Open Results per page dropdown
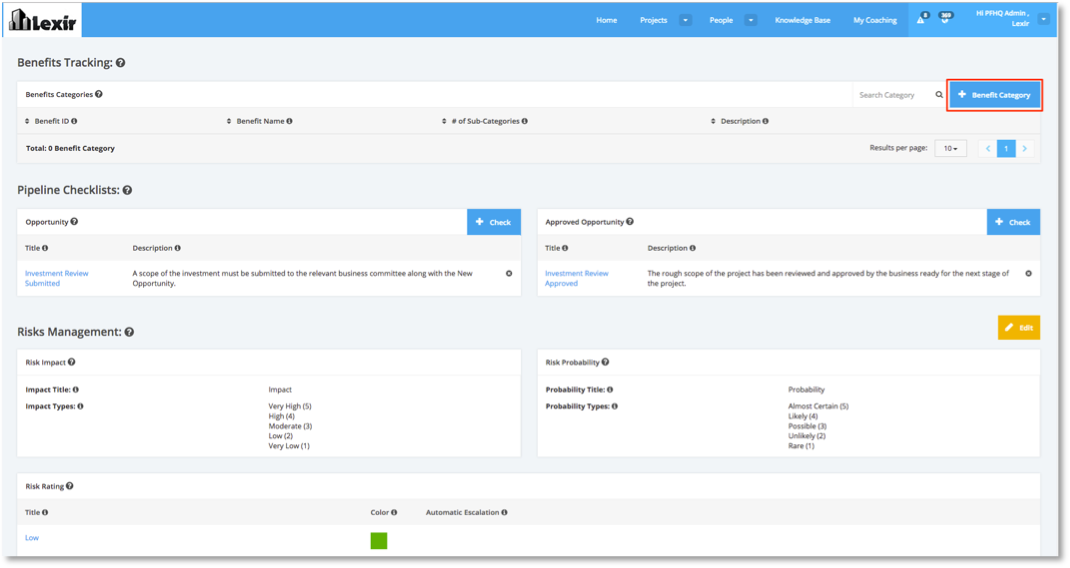This screenshot has height=568, width=1070. pos(951,148)
